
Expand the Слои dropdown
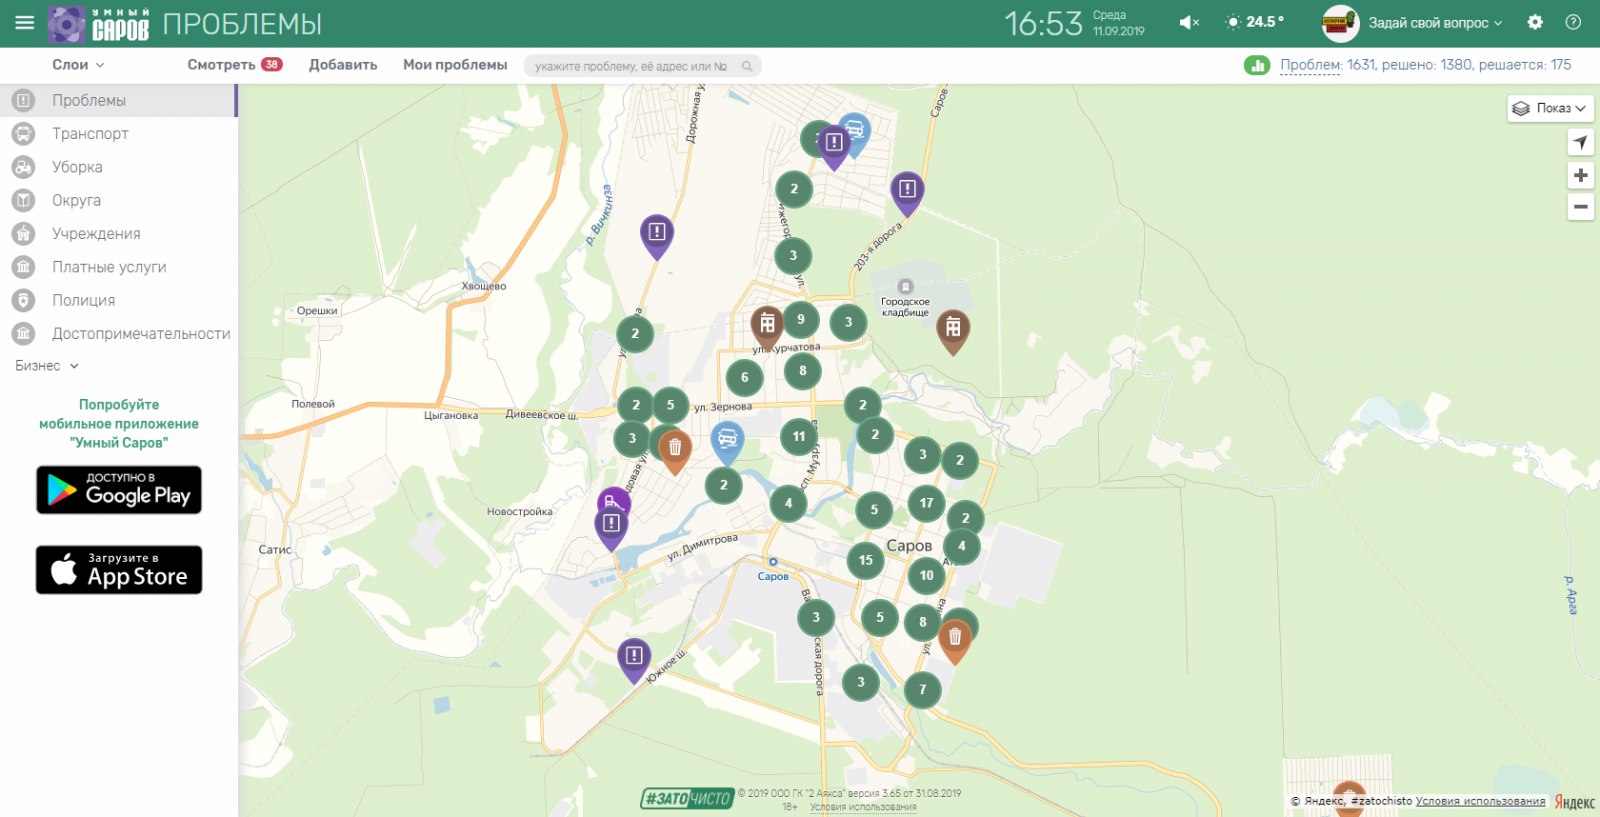tap(78, 65)
